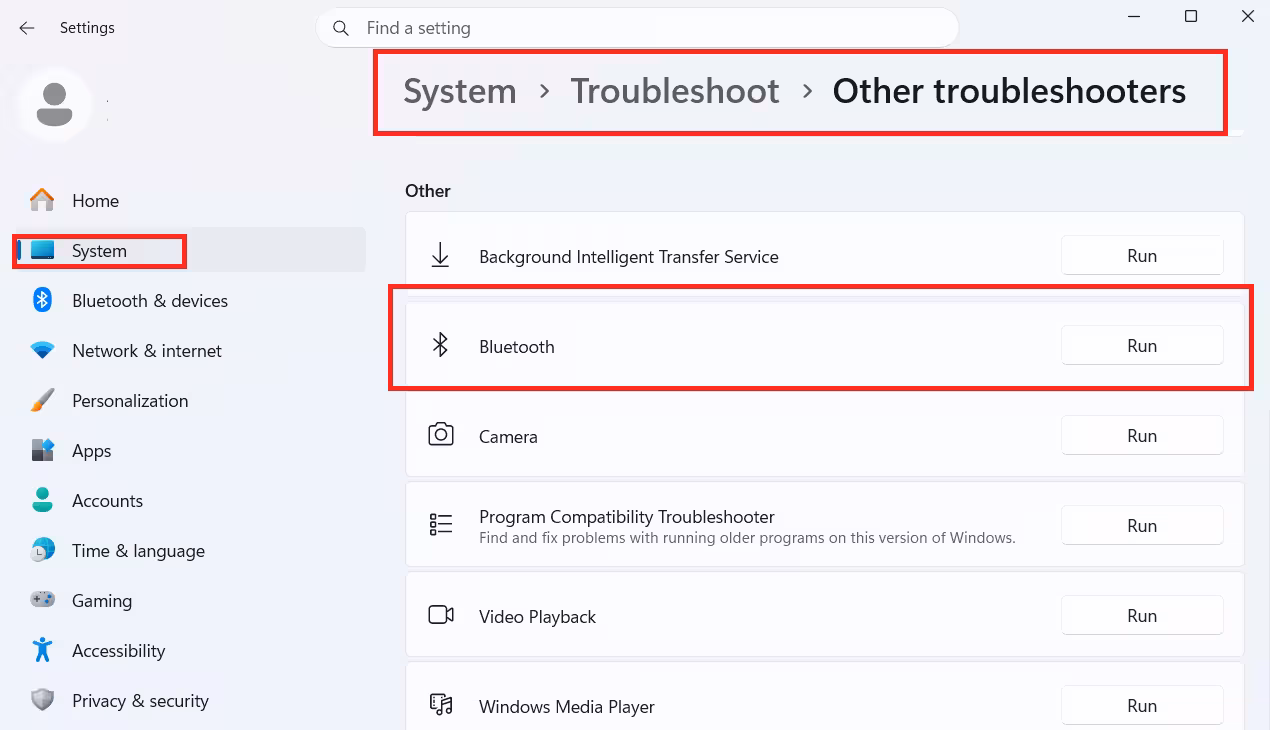This screenshot has height=730, width=1270.
Task: Run the Background Intelligent Transfer Service troubleshooter
Action: 1142,256
